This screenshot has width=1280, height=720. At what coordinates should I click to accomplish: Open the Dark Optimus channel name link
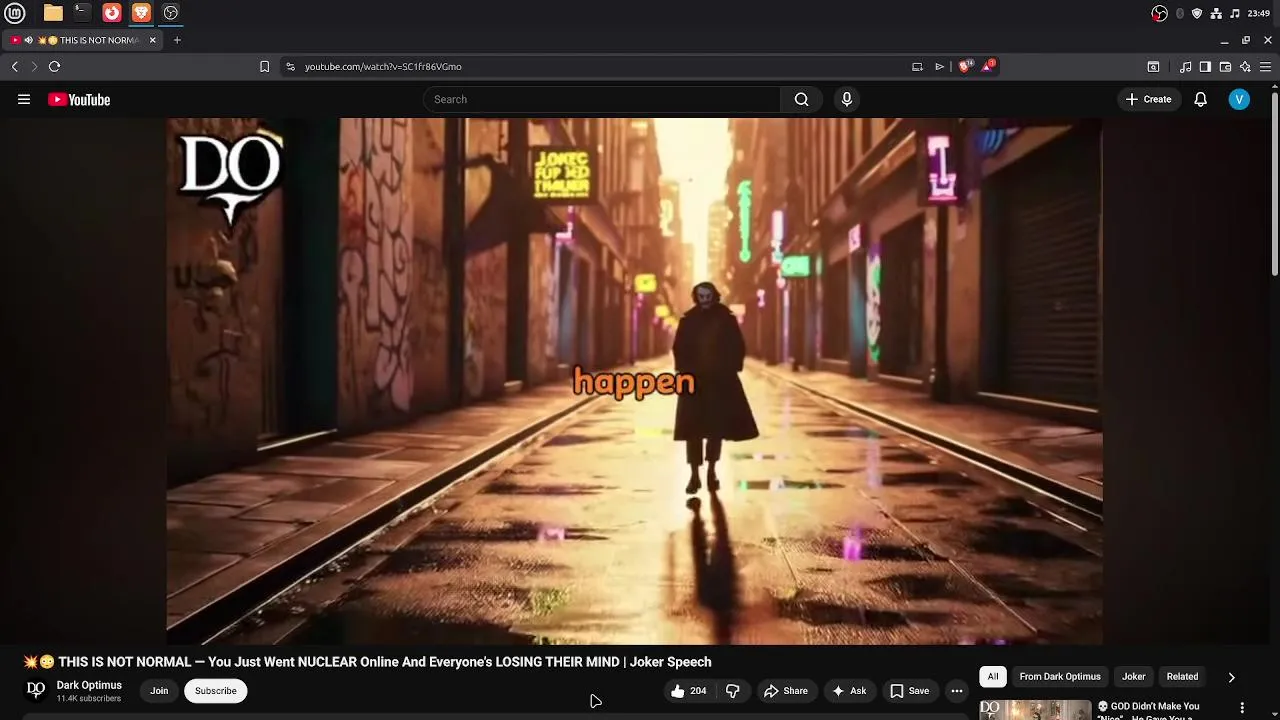89,685
